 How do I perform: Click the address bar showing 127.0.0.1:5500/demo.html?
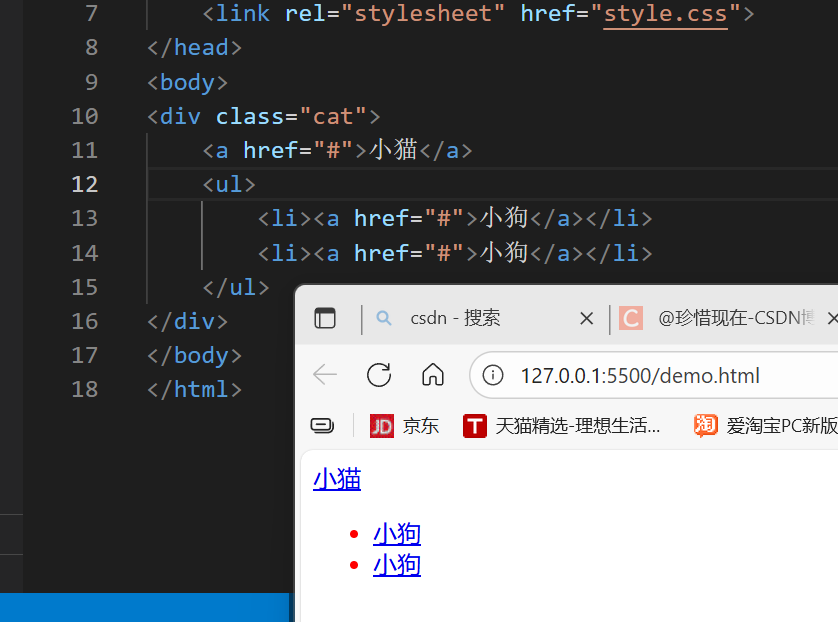654,375
